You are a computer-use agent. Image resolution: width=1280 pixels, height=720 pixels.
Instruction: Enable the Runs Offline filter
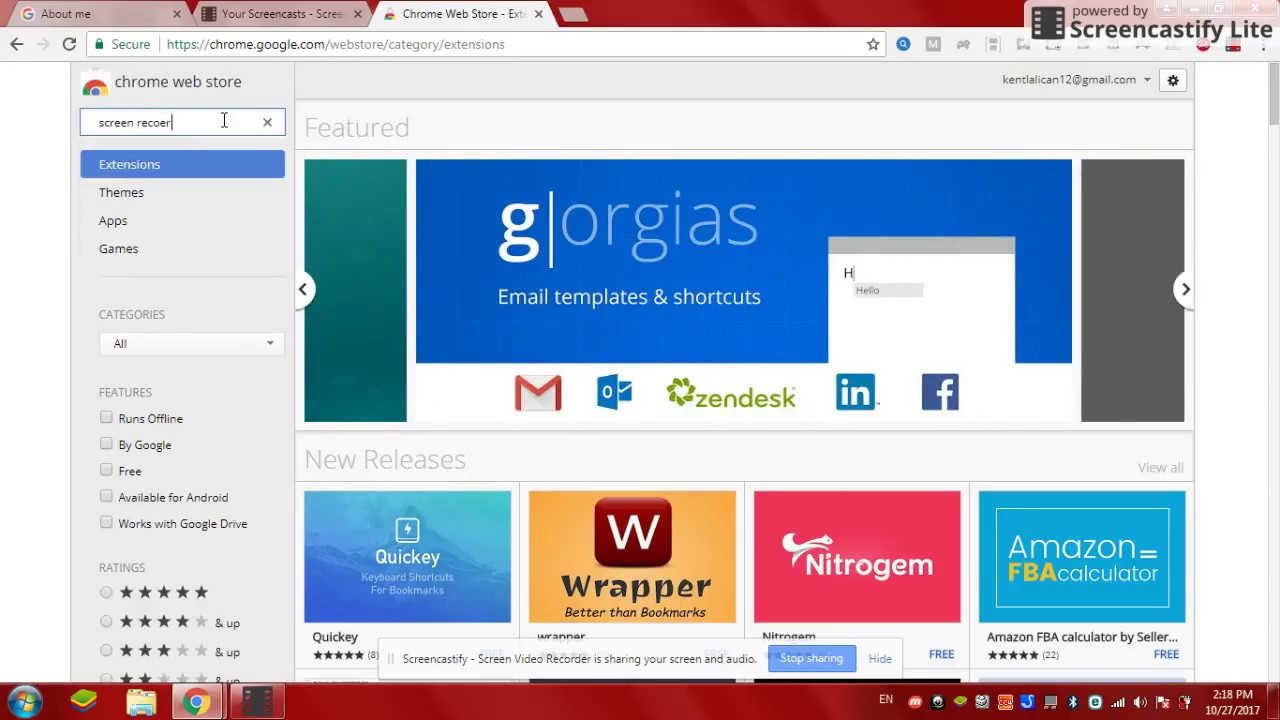[106, 417]
